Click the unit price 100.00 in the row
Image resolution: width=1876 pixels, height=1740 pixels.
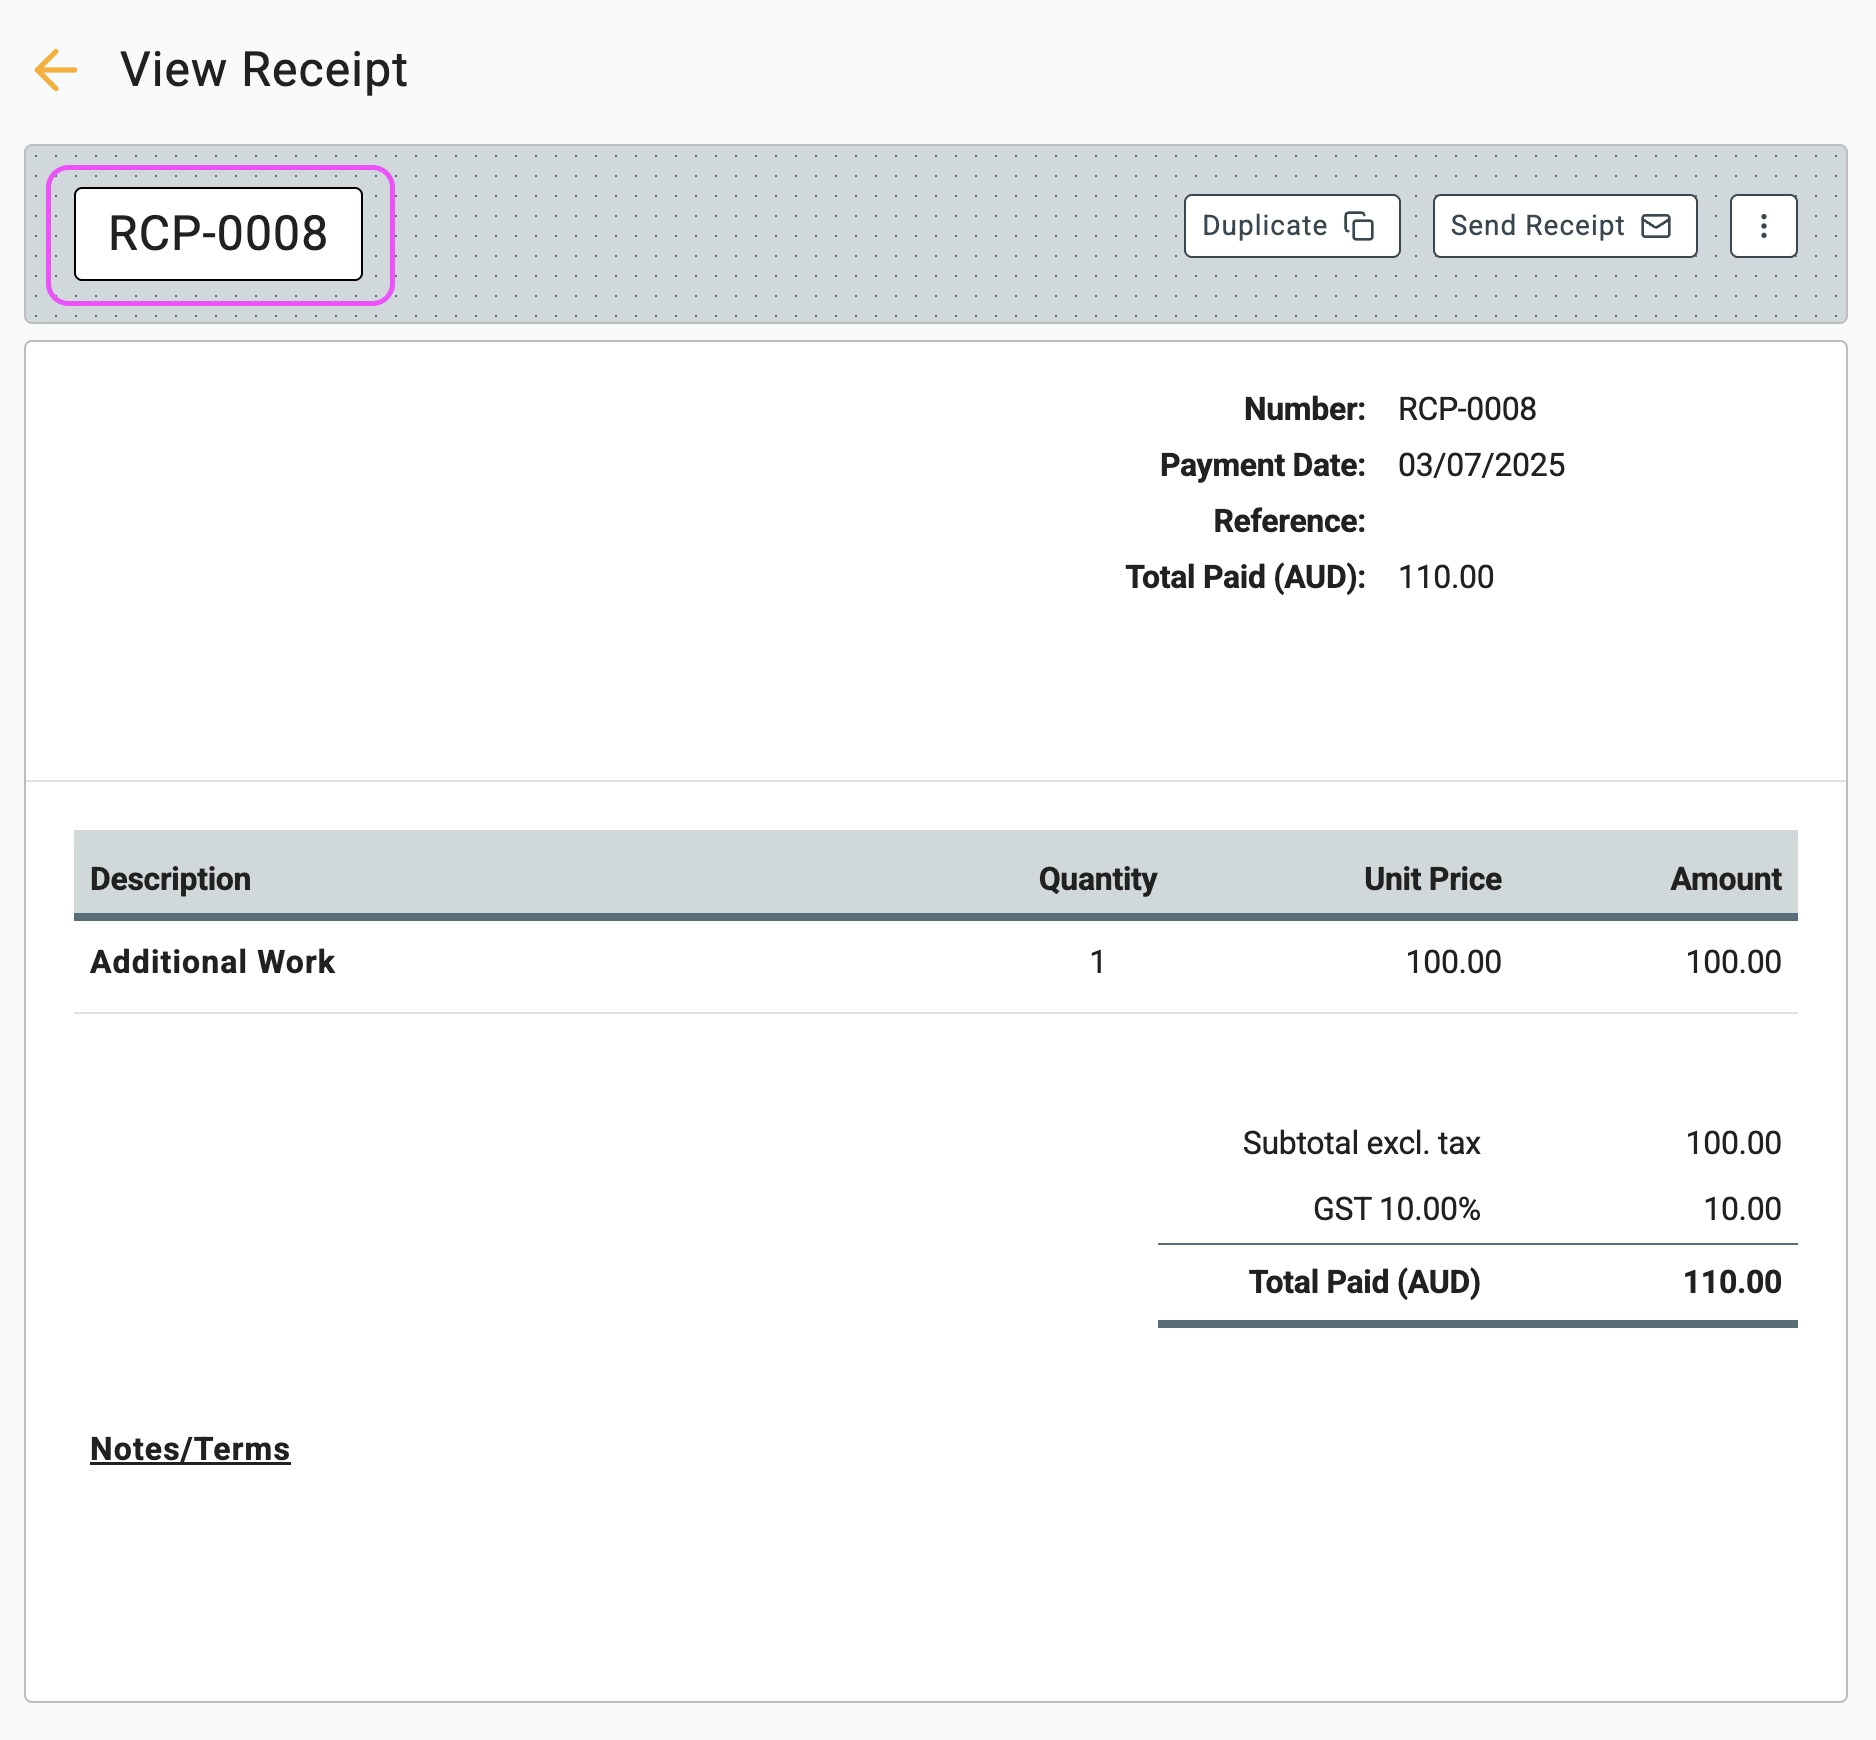1454,962
